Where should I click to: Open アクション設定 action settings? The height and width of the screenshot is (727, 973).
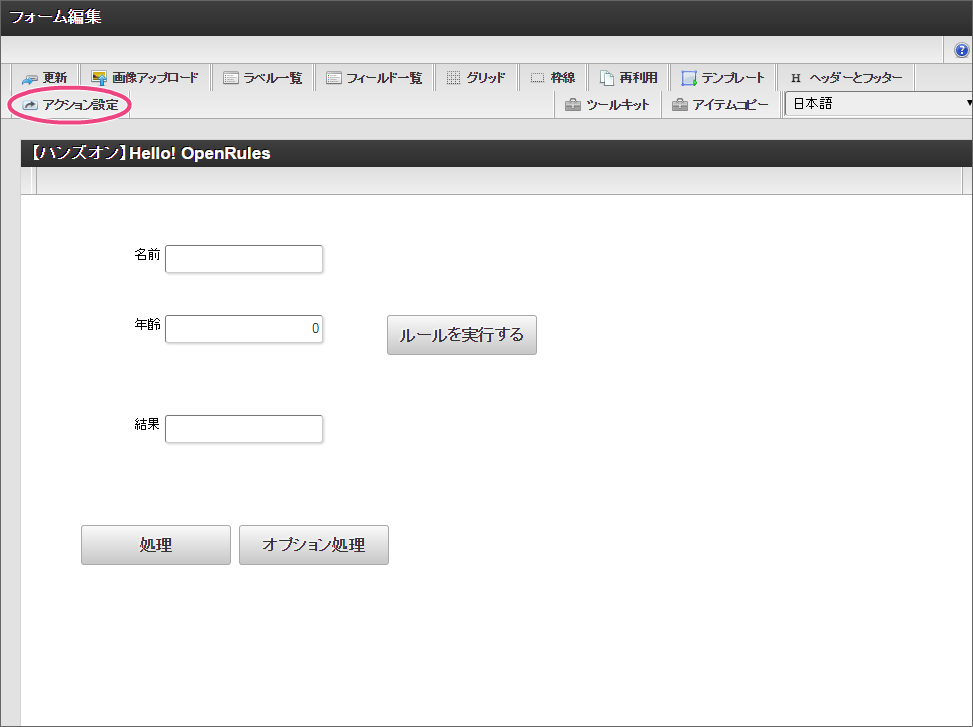[70, 104]
